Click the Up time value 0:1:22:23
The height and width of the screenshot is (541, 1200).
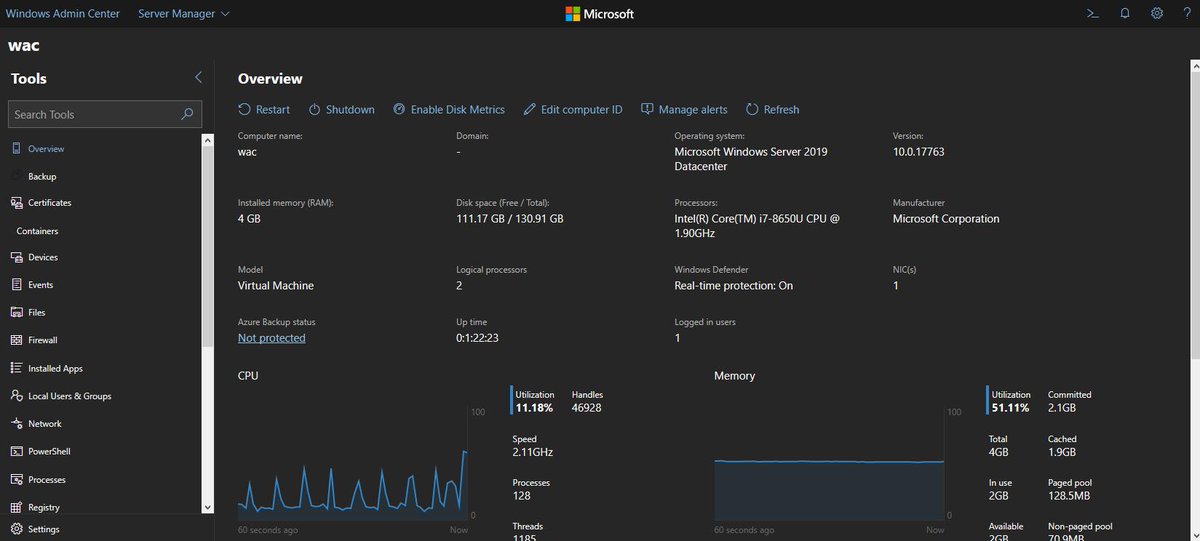(477, 338)
